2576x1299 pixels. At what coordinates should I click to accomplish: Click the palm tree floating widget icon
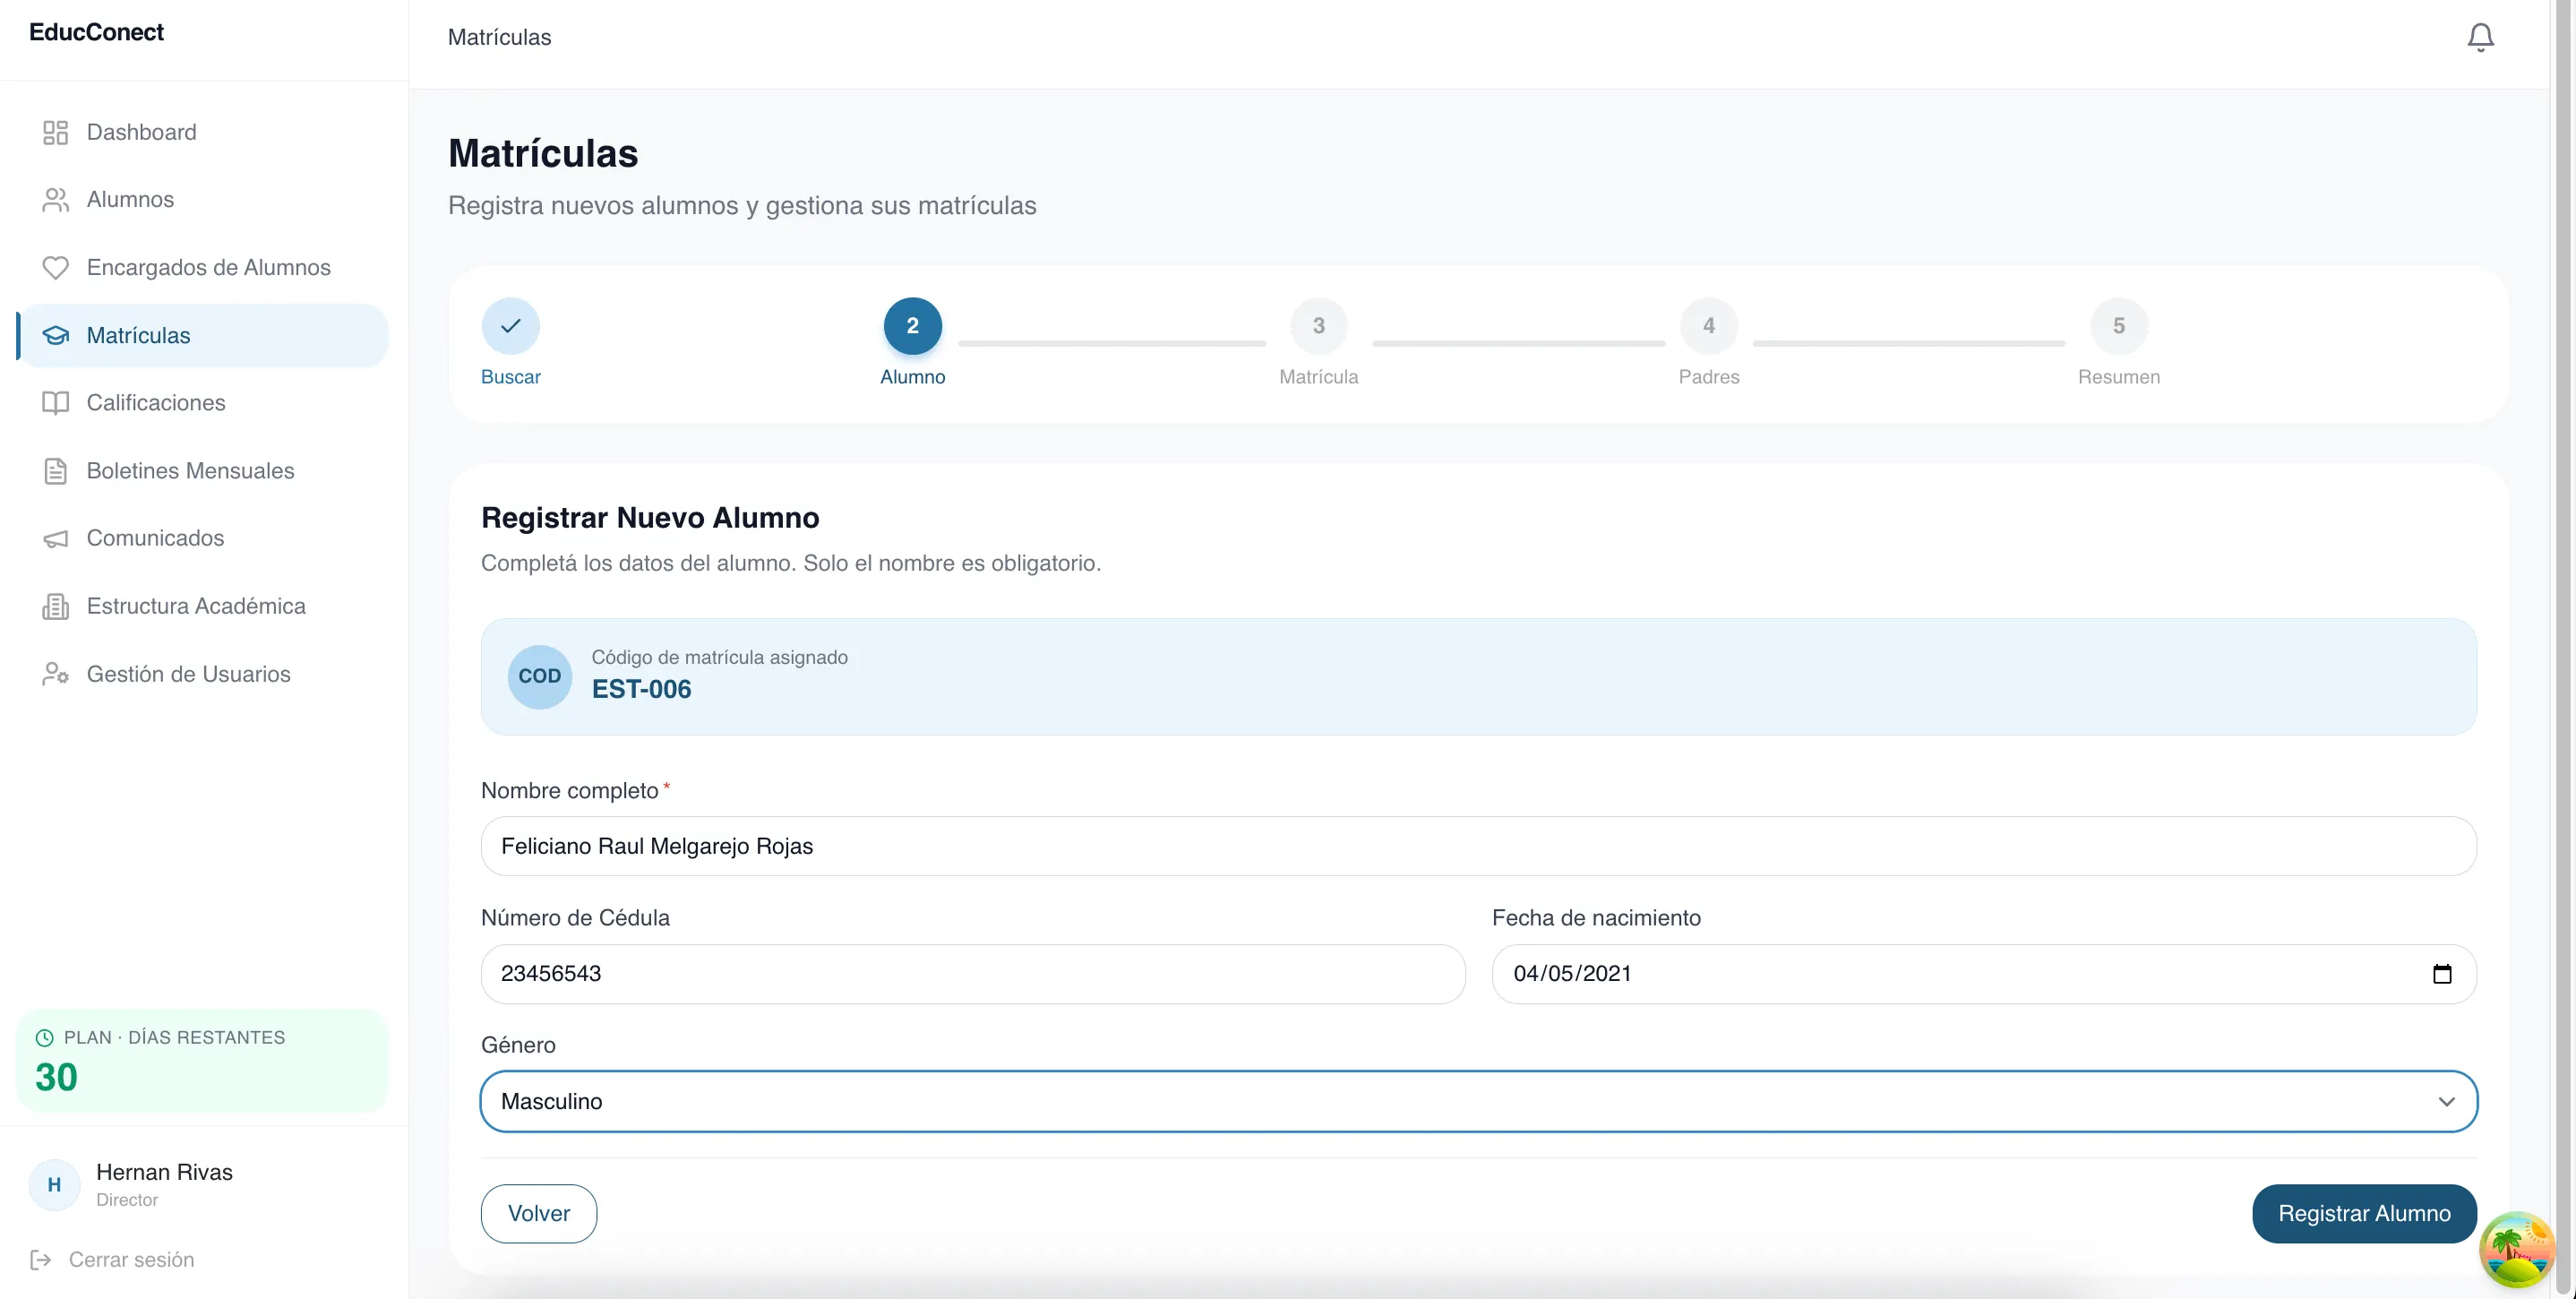coord(2517,1249)
